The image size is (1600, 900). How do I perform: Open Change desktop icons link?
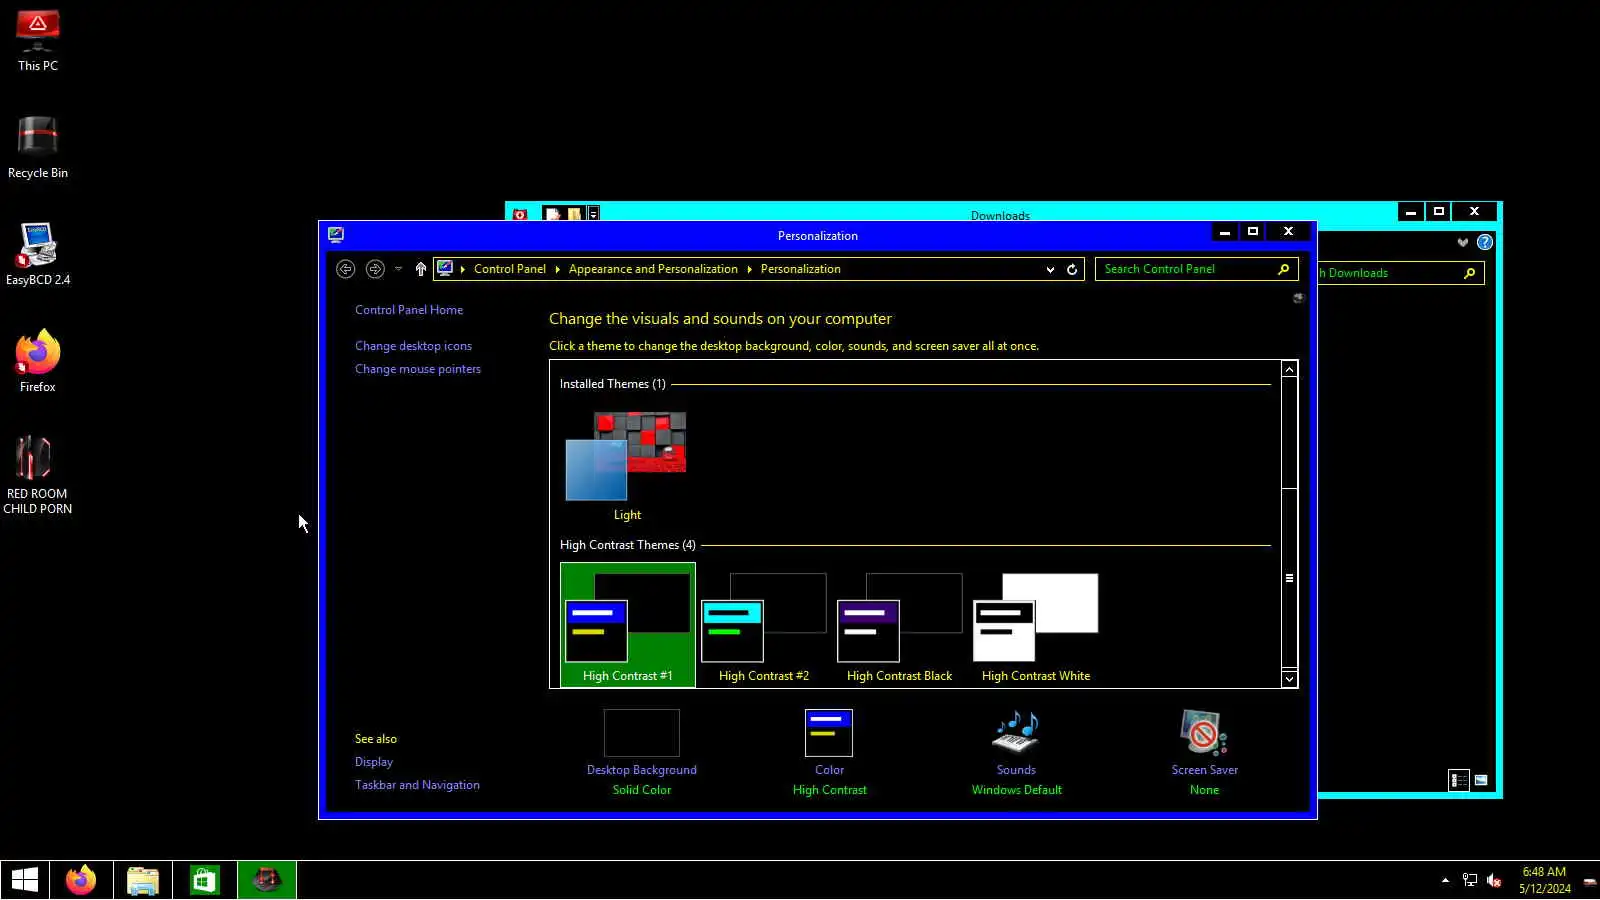click(x=413, y=346)
